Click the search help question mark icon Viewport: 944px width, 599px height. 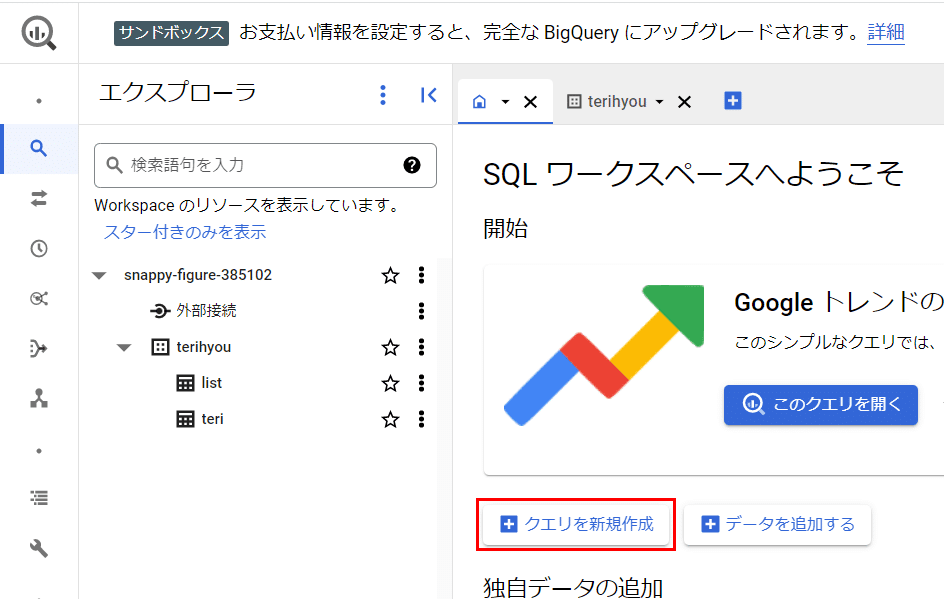[x=412, y=165]
